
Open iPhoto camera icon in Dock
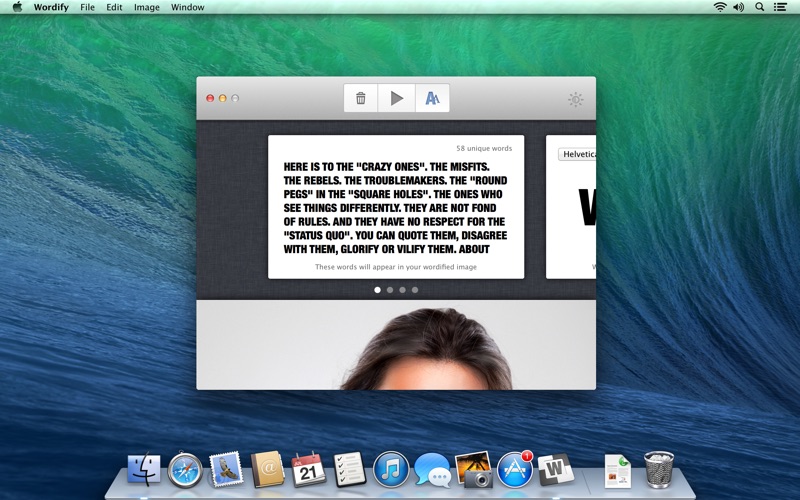(474, 469)
